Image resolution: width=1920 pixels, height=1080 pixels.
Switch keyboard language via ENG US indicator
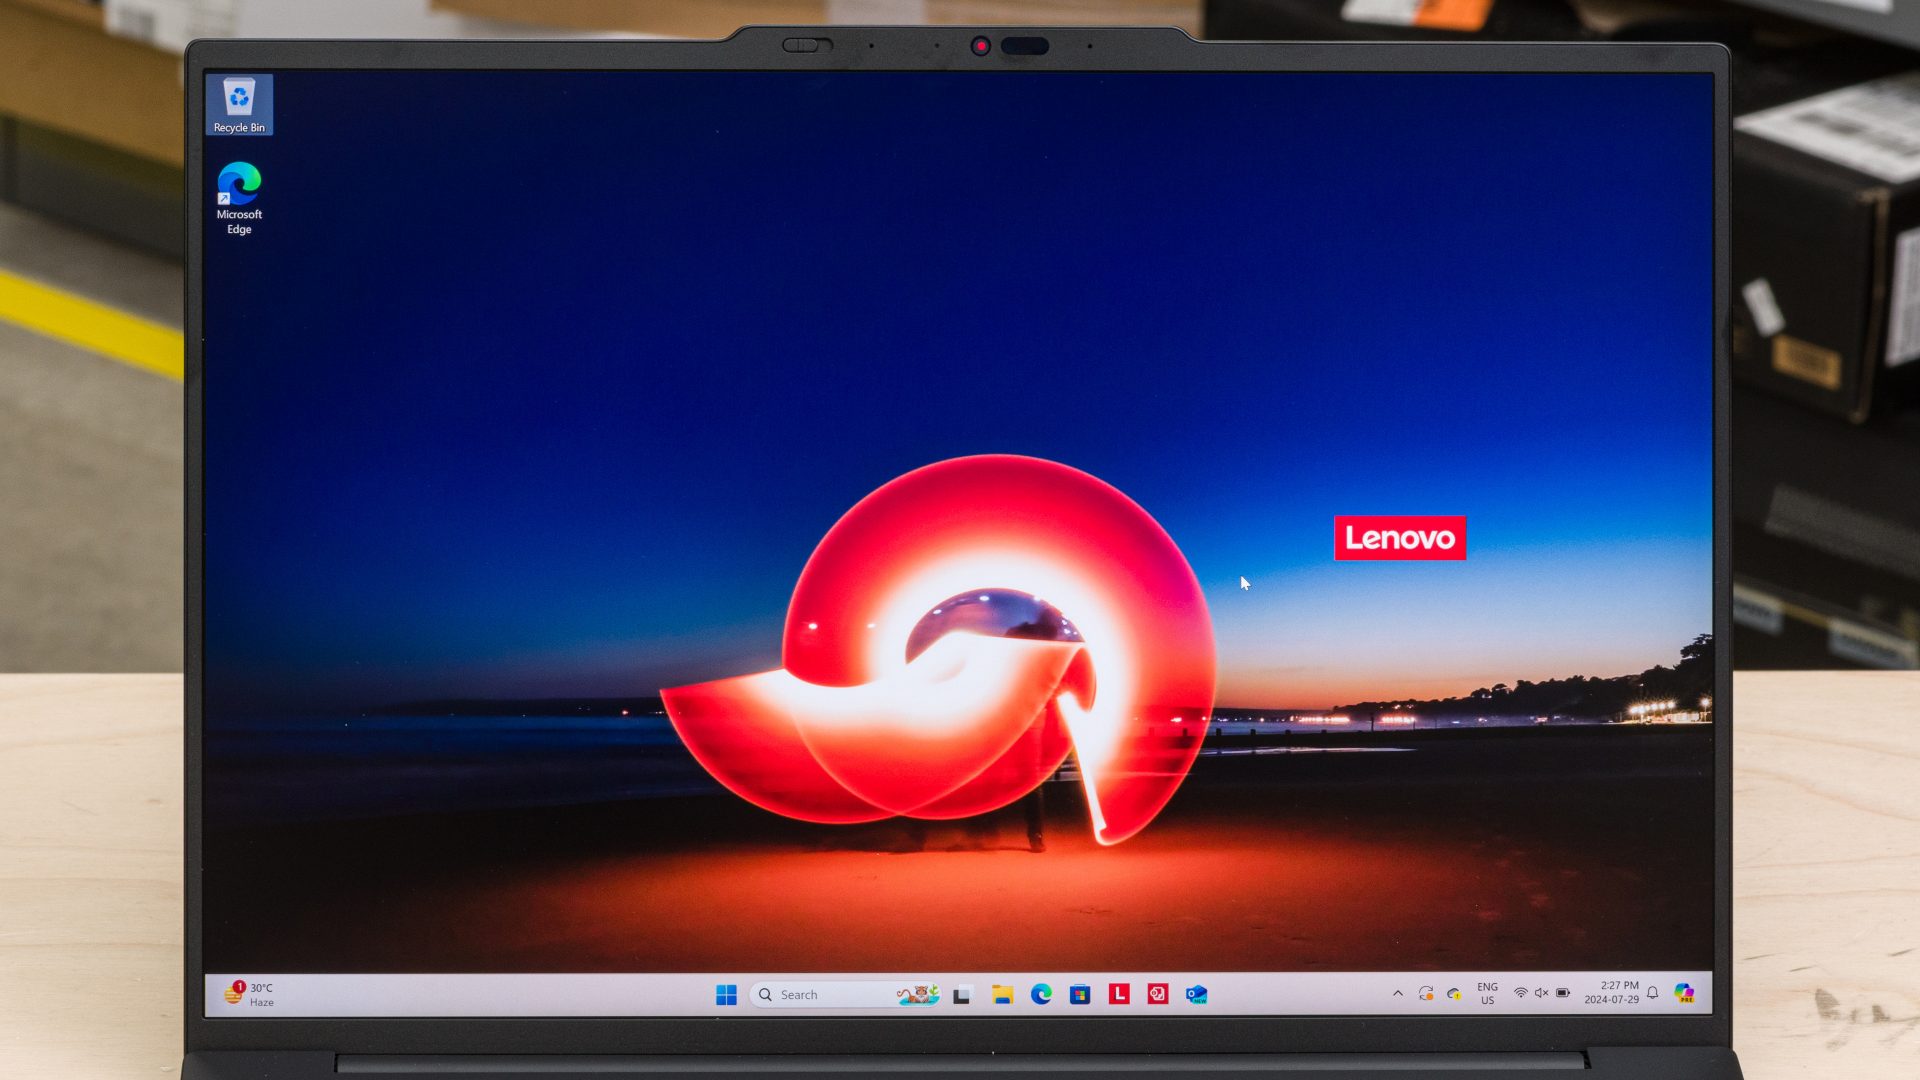click(x=1486, y=993)
